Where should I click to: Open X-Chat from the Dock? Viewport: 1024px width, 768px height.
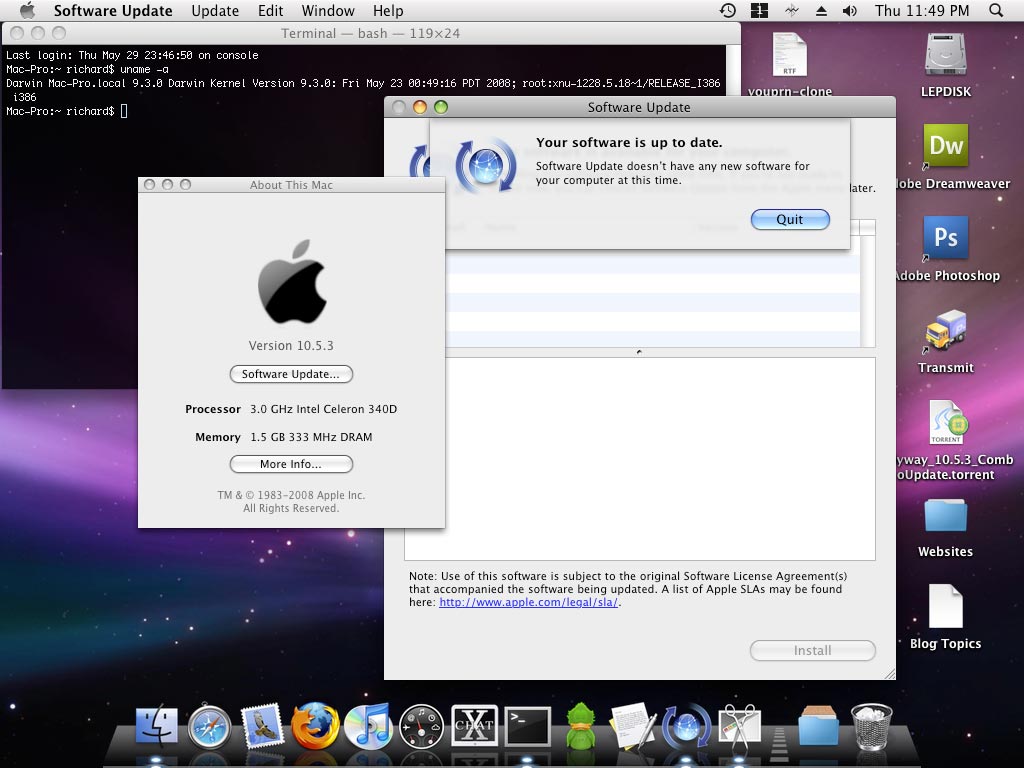(474, 726)
